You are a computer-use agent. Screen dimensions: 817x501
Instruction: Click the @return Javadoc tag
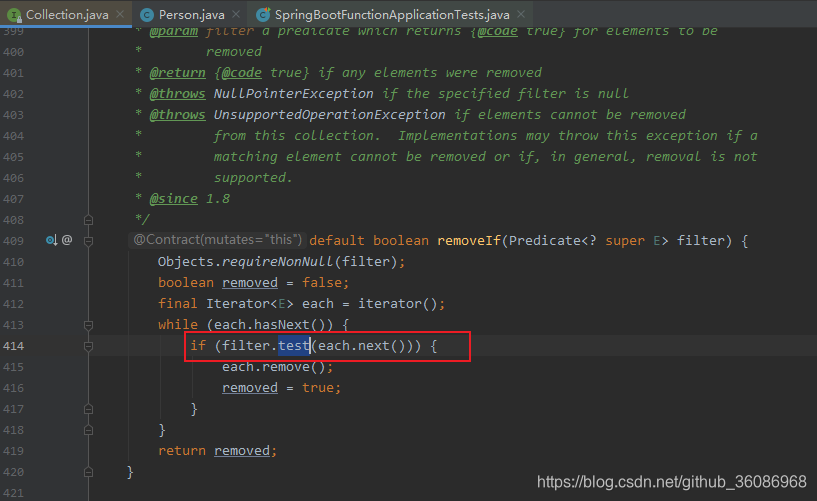pyautogui.click(x=178, y=72)
